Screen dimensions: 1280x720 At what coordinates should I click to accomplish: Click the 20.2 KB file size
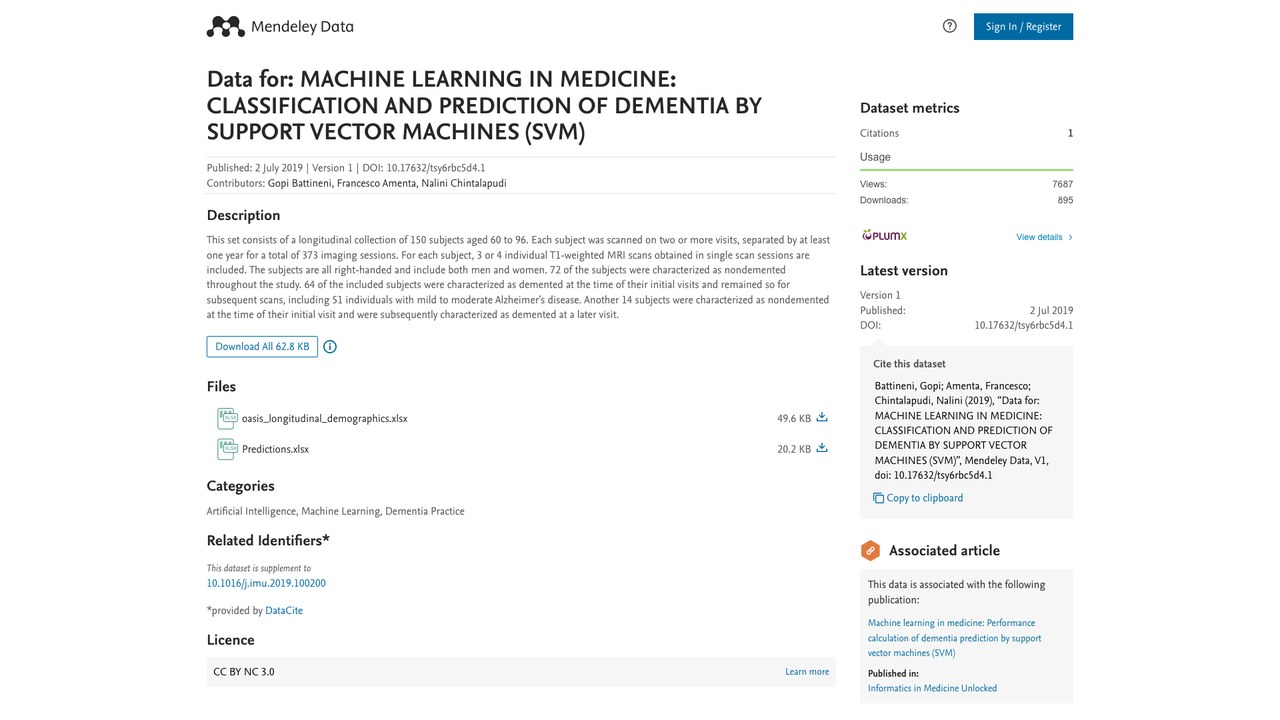click(794, 450)
